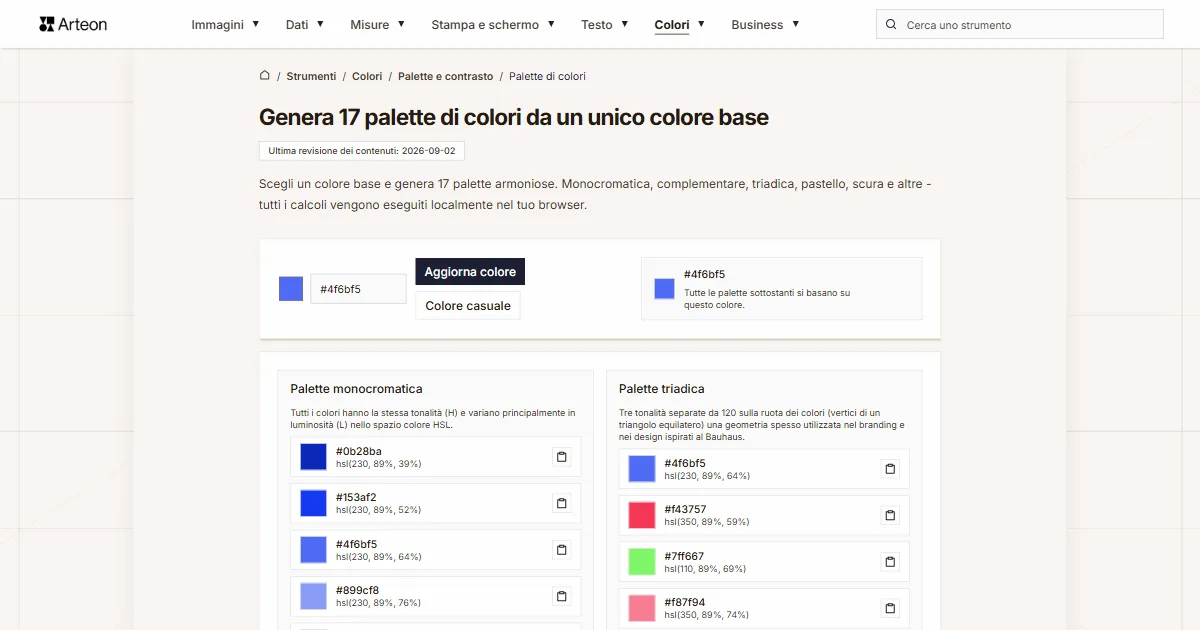1200x630 pixels.
Task: Open the Testo menu
Action: click(597, 25)
